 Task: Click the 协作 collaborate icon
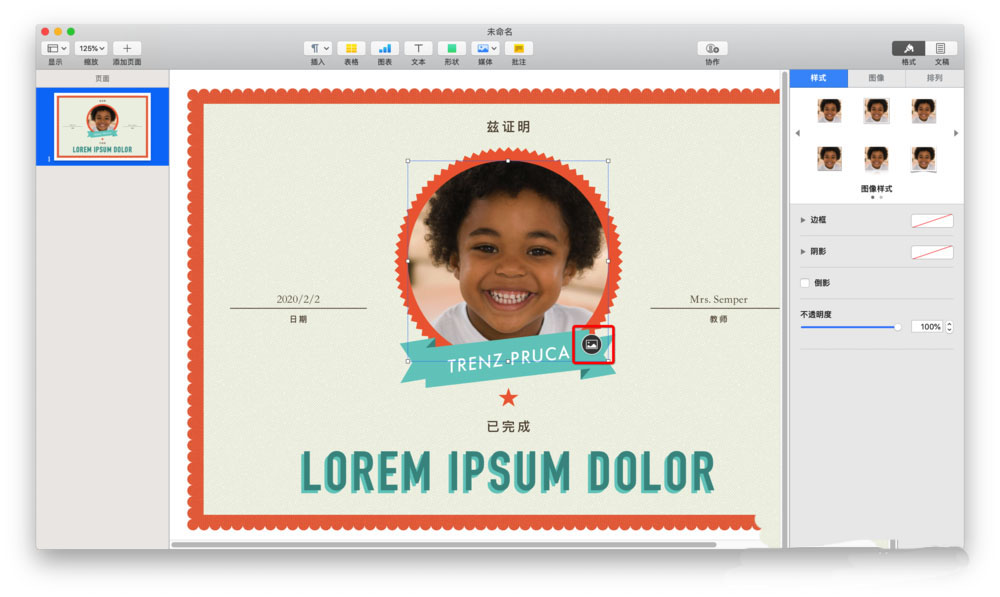712,48
